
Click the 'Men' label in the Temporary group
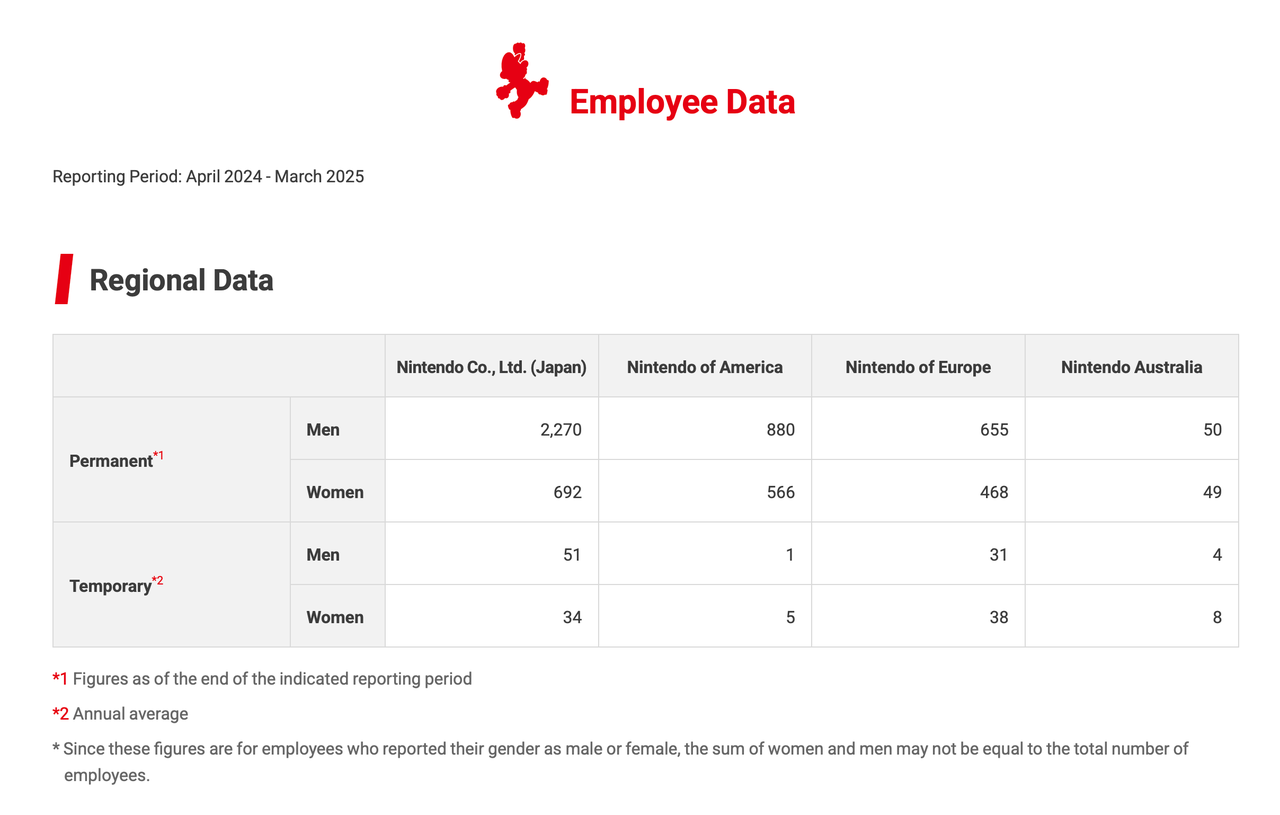pyautogui.click(x=323, y=555)
